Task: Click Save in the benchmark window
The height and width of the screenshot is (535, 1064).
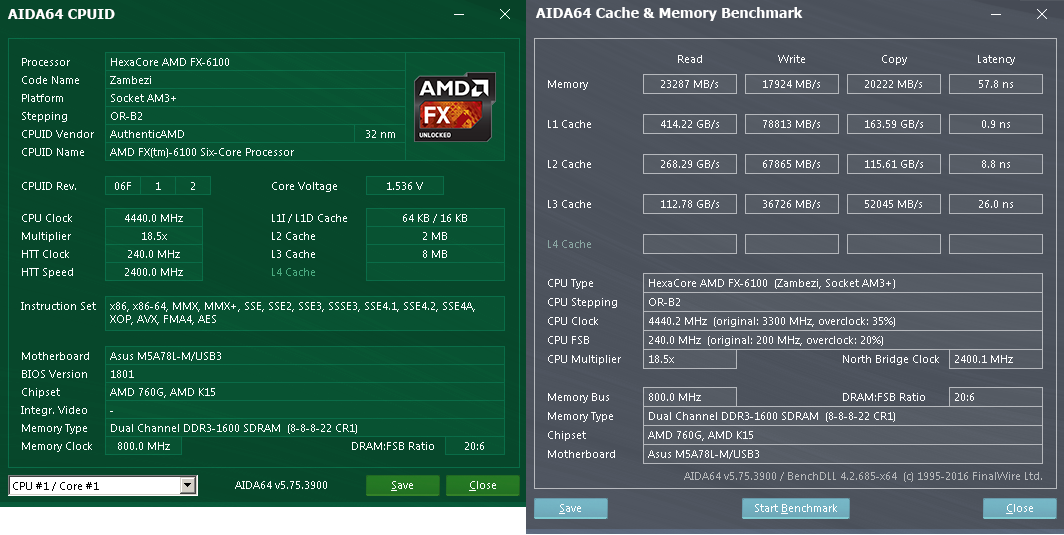Action: (x=570, y=508)
